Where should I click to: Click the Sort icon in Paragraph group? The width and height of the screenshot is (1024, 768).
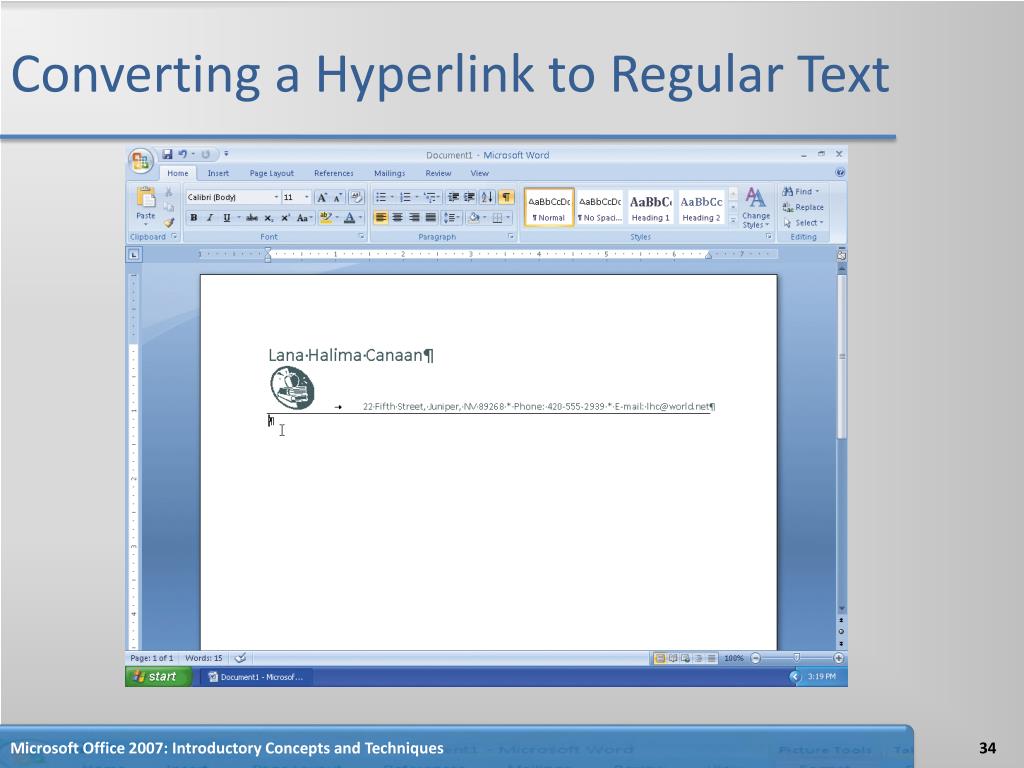click(487, 197)
